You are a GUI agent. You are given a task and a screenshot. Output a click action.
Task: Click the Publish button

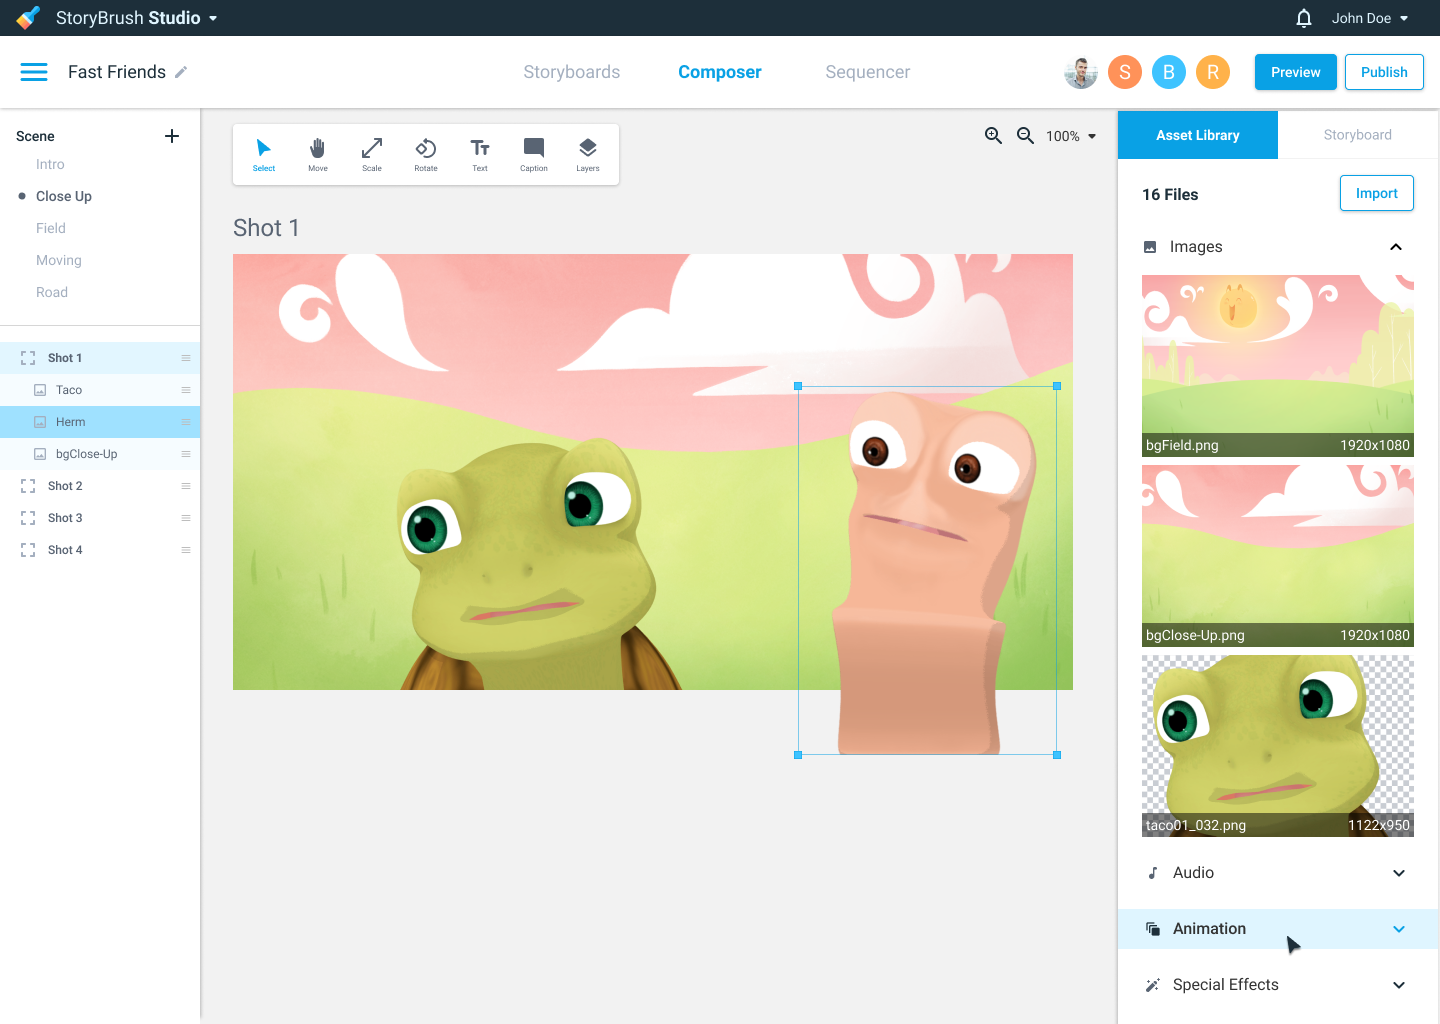pos(1383,72)
